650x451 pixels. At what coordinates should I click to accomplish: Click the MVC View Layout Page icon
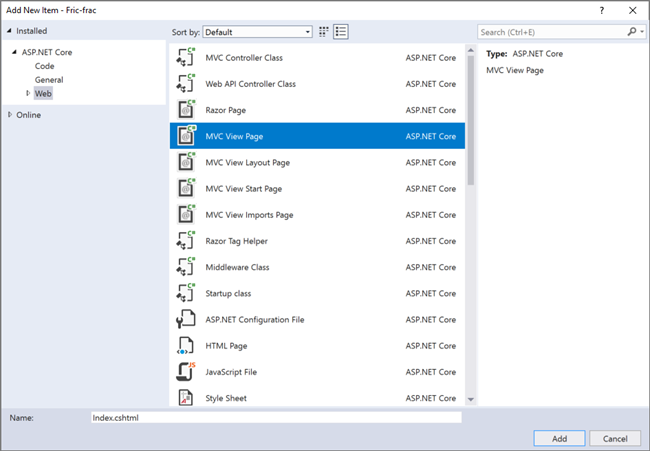pos(186,162)
